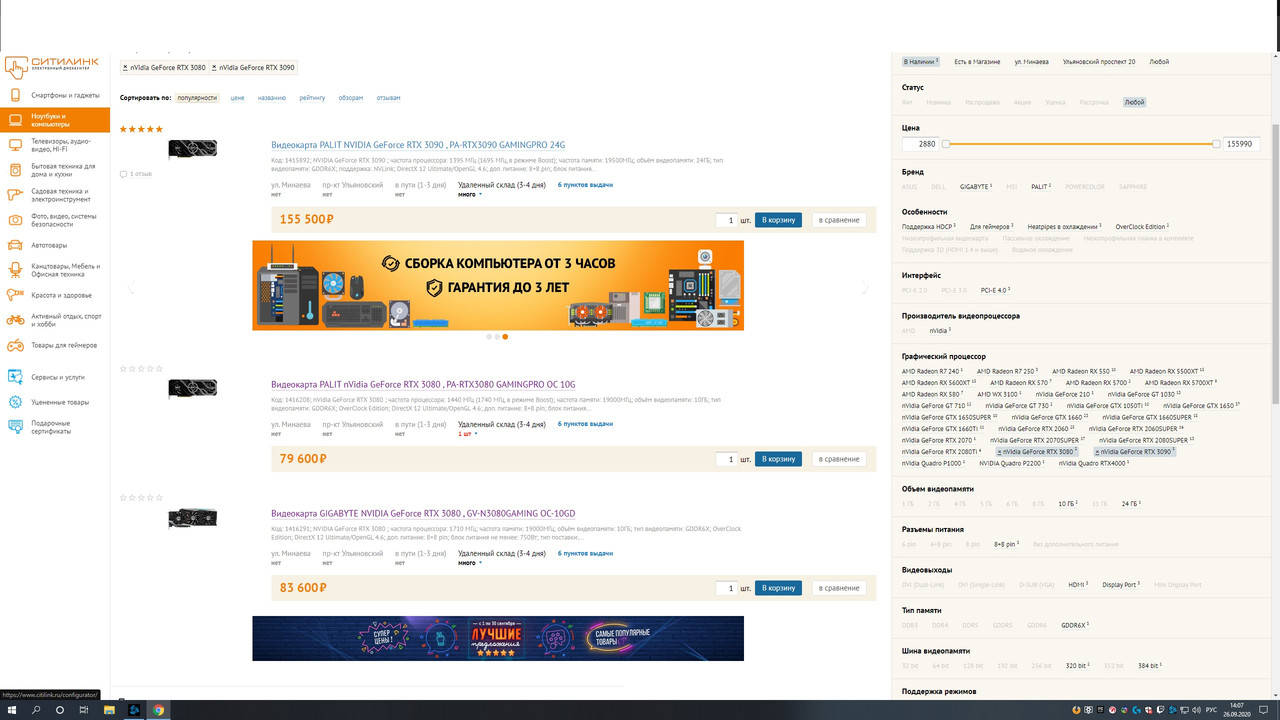1280x720 pixels.
Task: Toggle Есть в Магазине filter
Action: (x=977, y=62)
